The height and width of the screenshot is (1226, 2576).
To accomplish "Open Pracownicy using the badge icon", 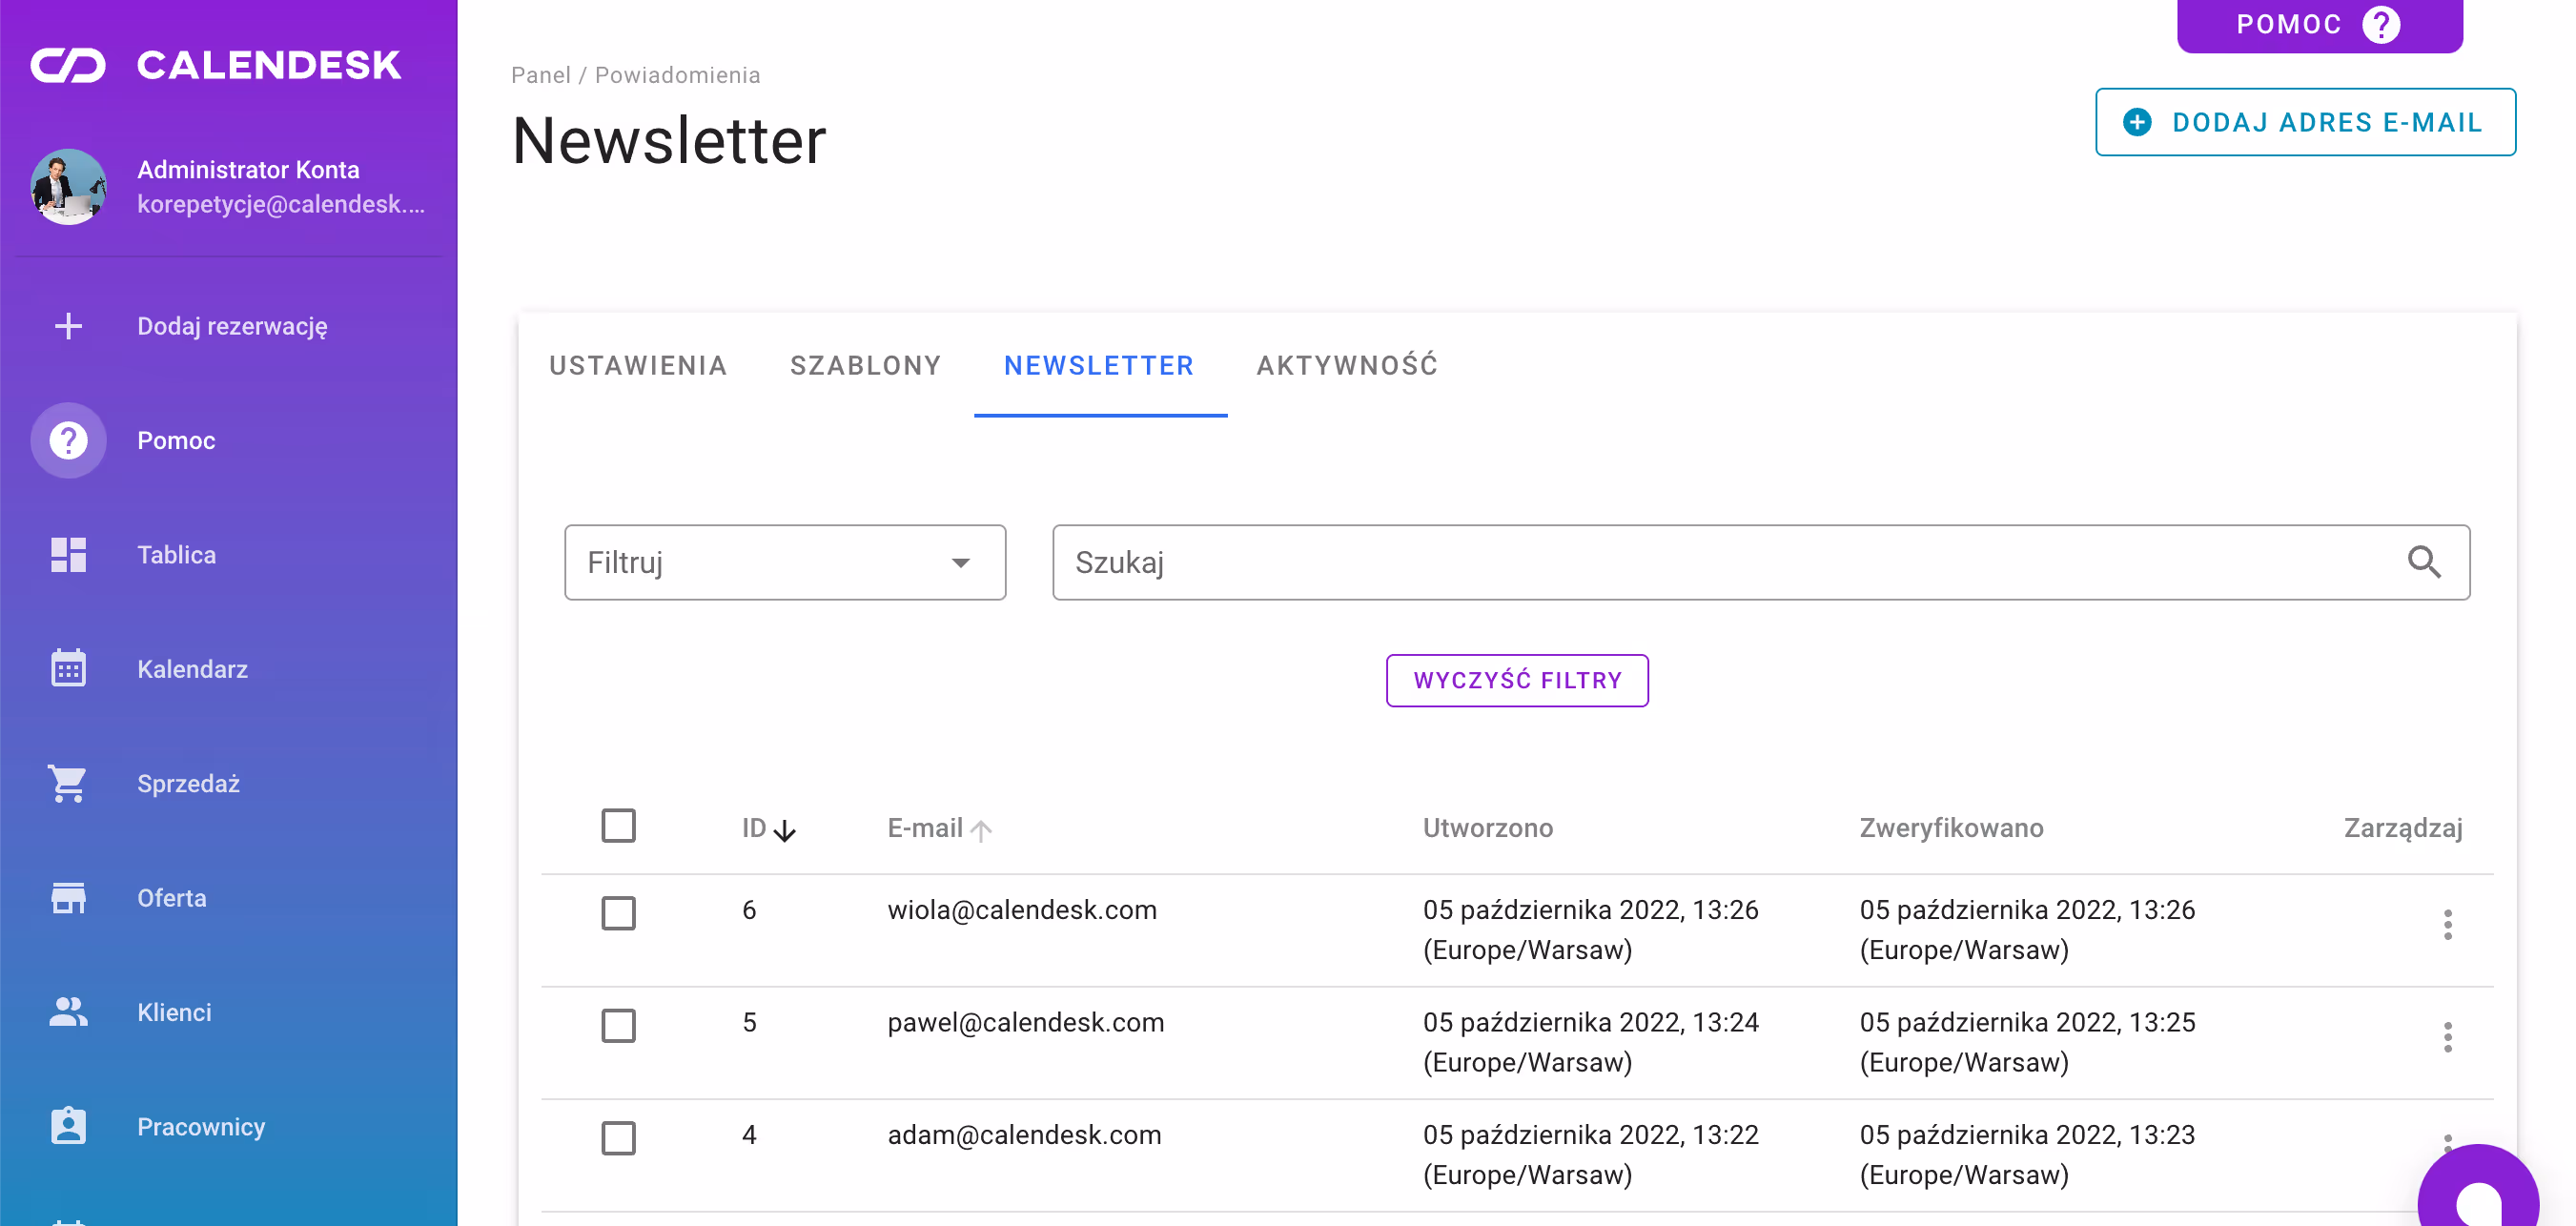I will click(68, 1126).
